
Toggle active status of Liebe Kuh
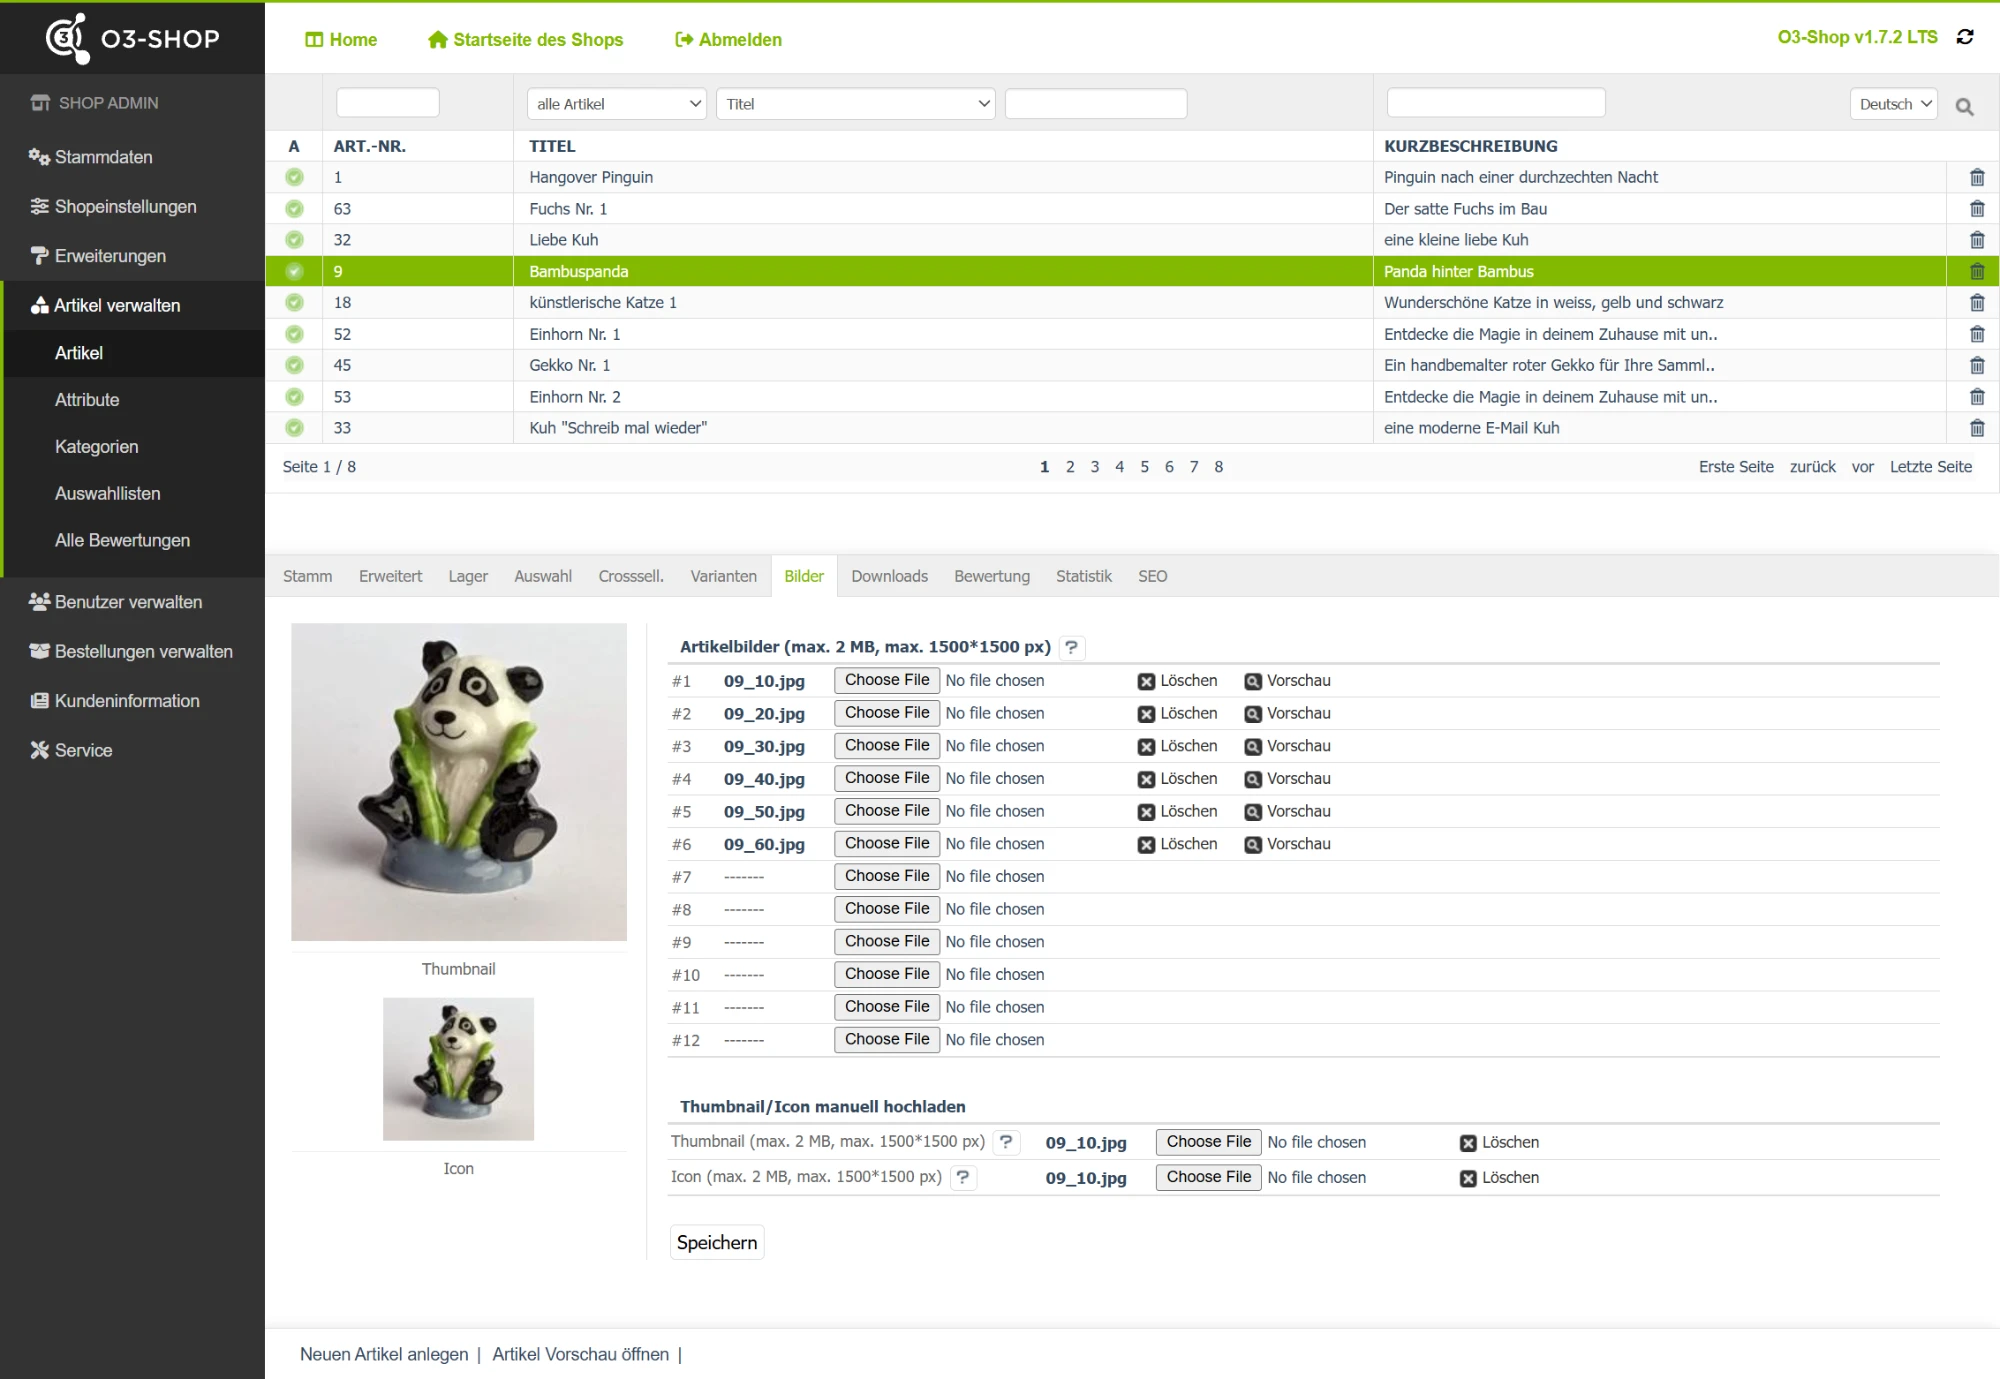pyautogui.click(x=294, y=240)
